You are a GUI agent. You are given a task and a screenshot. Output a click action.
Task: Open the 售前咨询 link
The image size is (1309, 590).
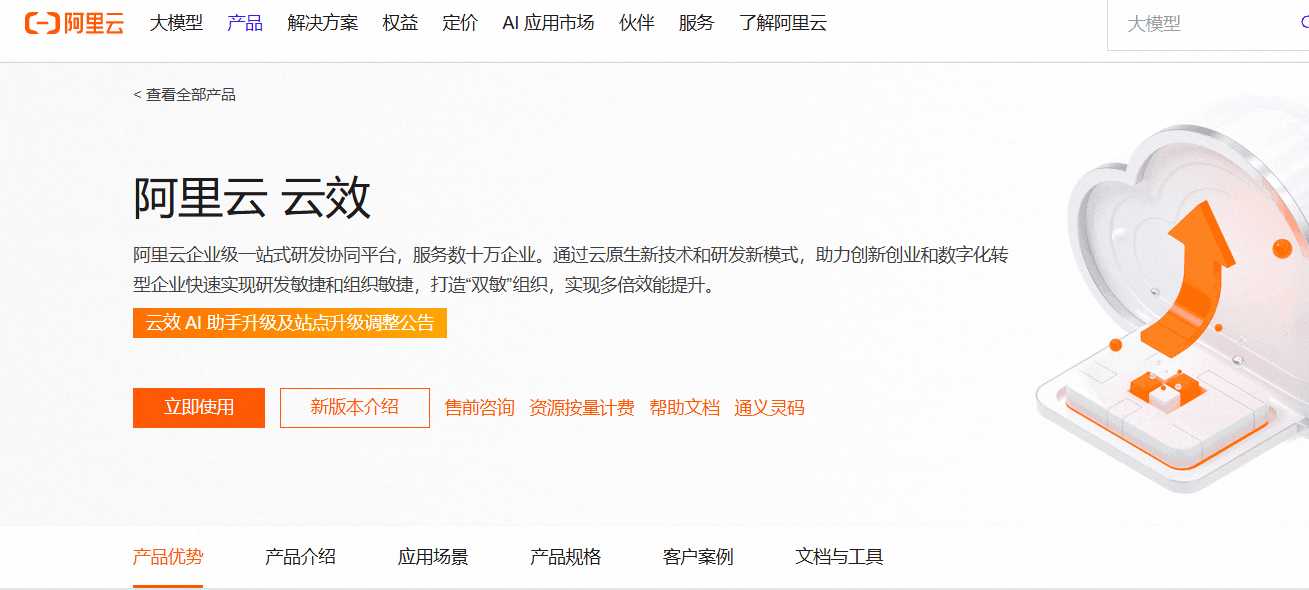tap(479, 408)
